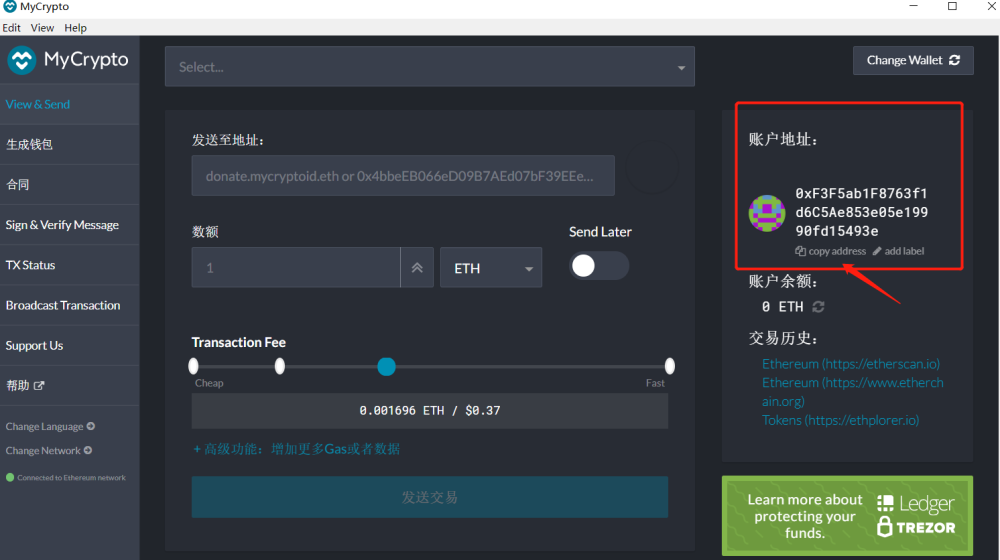Click the 0 ETH balance value
1000x560 pixels.
(783, 307)
